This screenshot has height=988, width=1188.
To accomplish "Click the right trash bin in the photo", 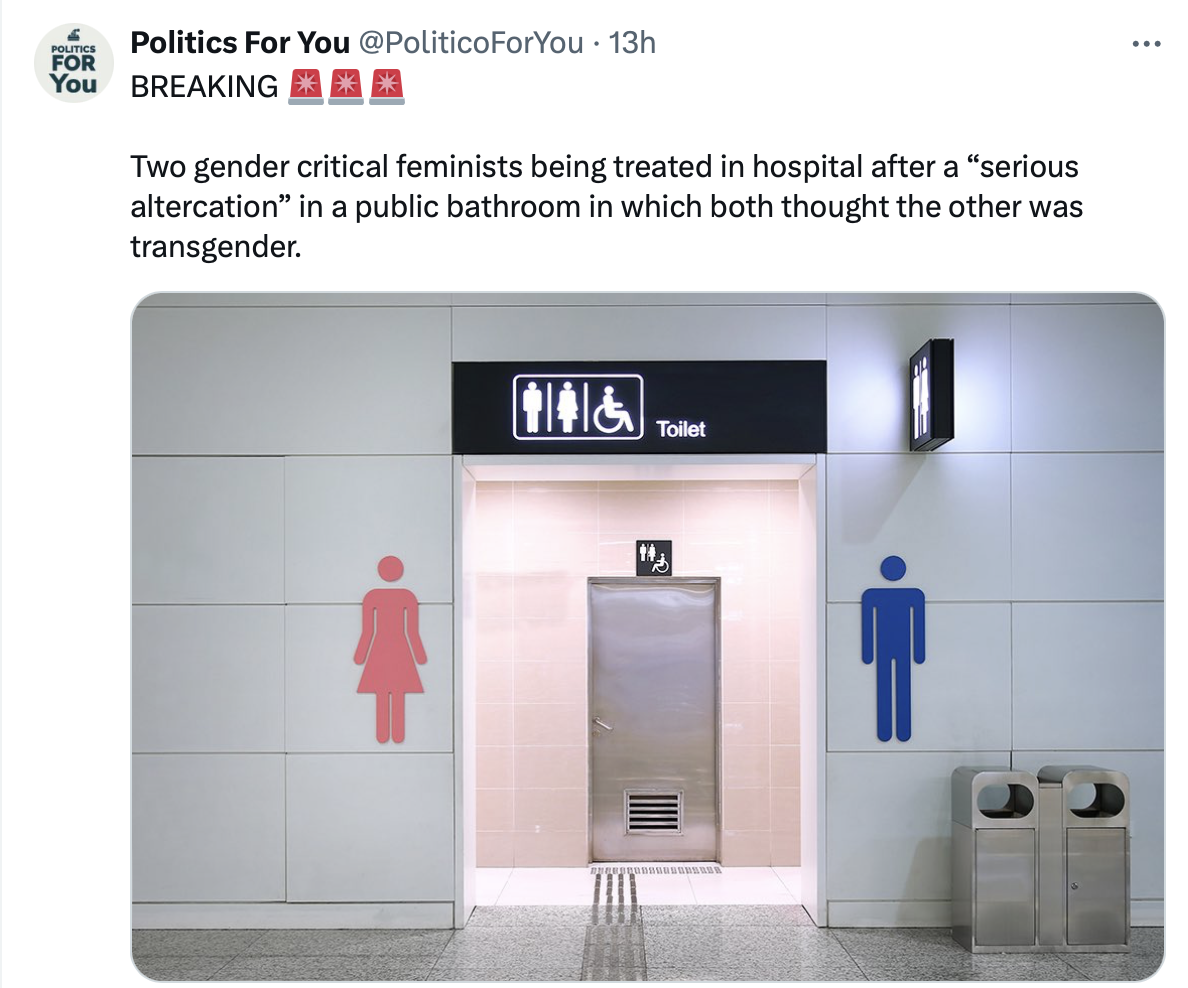I will 1085,858.
